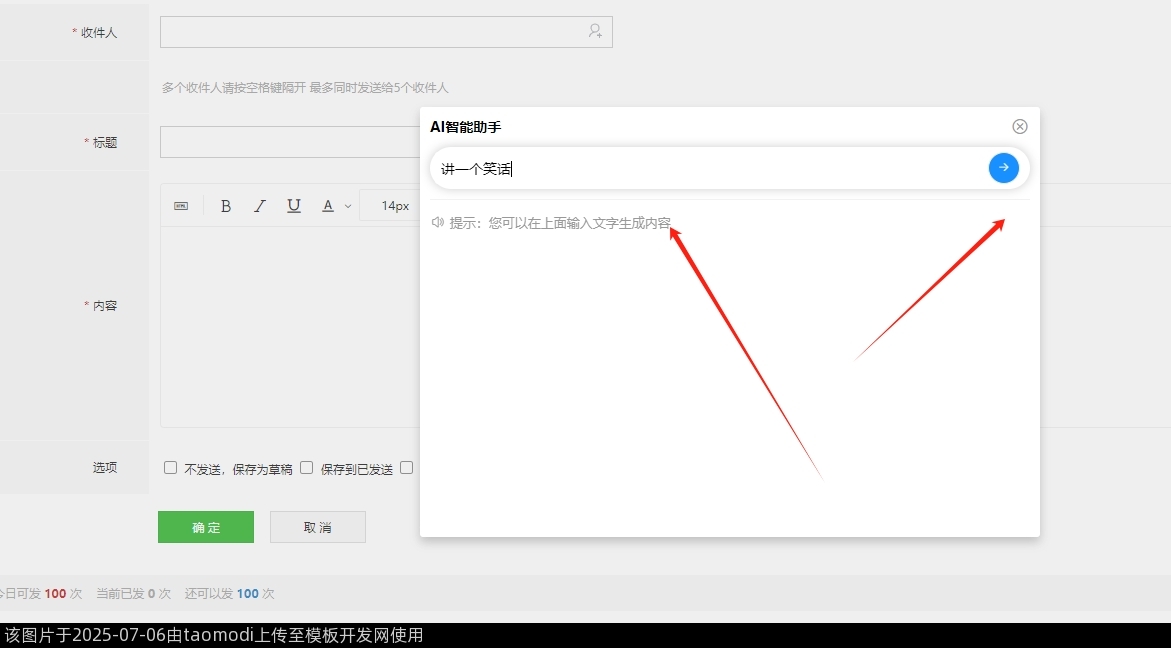This screenshot has height=648, width=1171.
Task: Enable 保存到已发送 checkbox
Action: click(307, 468)
